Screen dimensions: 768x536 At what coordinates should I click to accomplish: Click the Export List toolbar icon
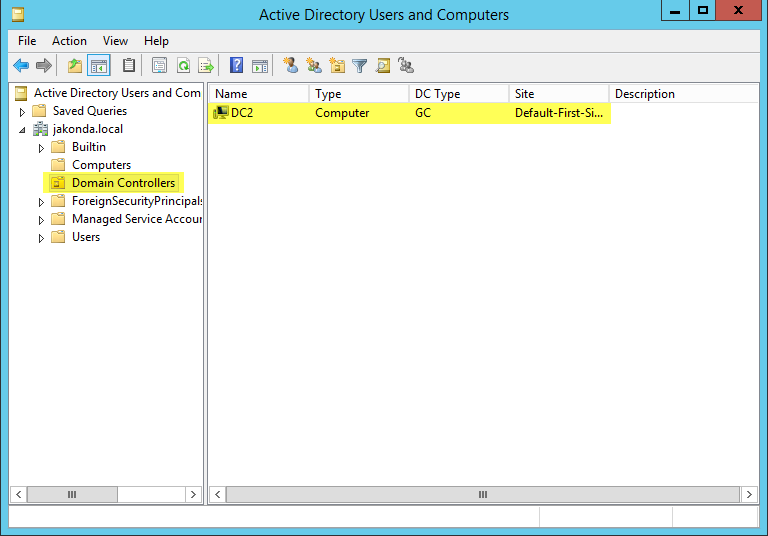[206, 66]
